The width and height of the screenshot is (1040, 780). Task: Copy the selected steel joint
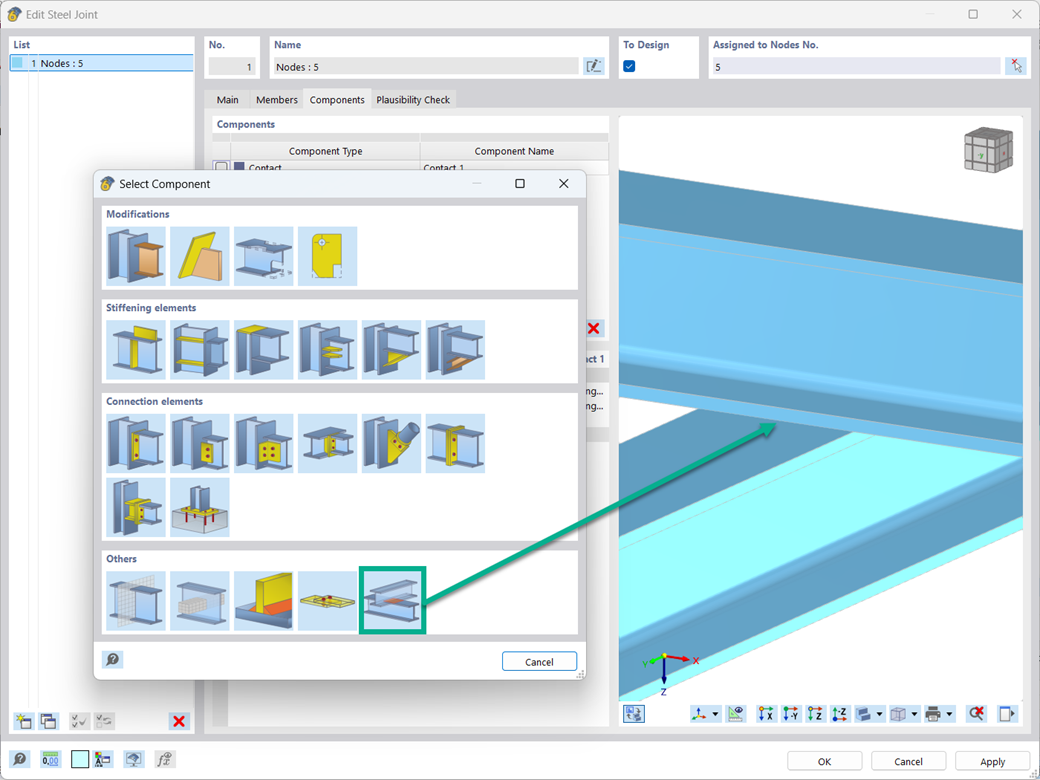[x=48, y=721]
